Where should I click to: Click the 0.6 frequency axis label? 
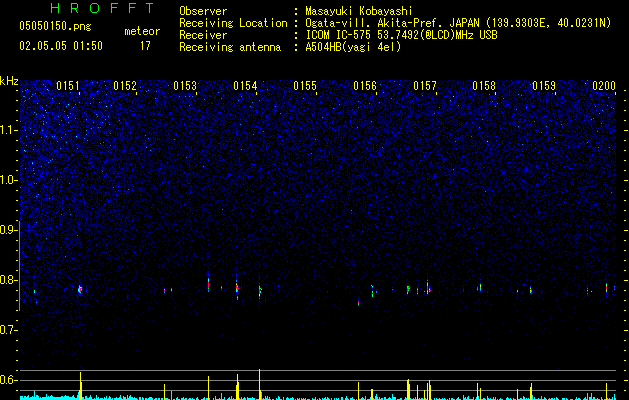8,380
